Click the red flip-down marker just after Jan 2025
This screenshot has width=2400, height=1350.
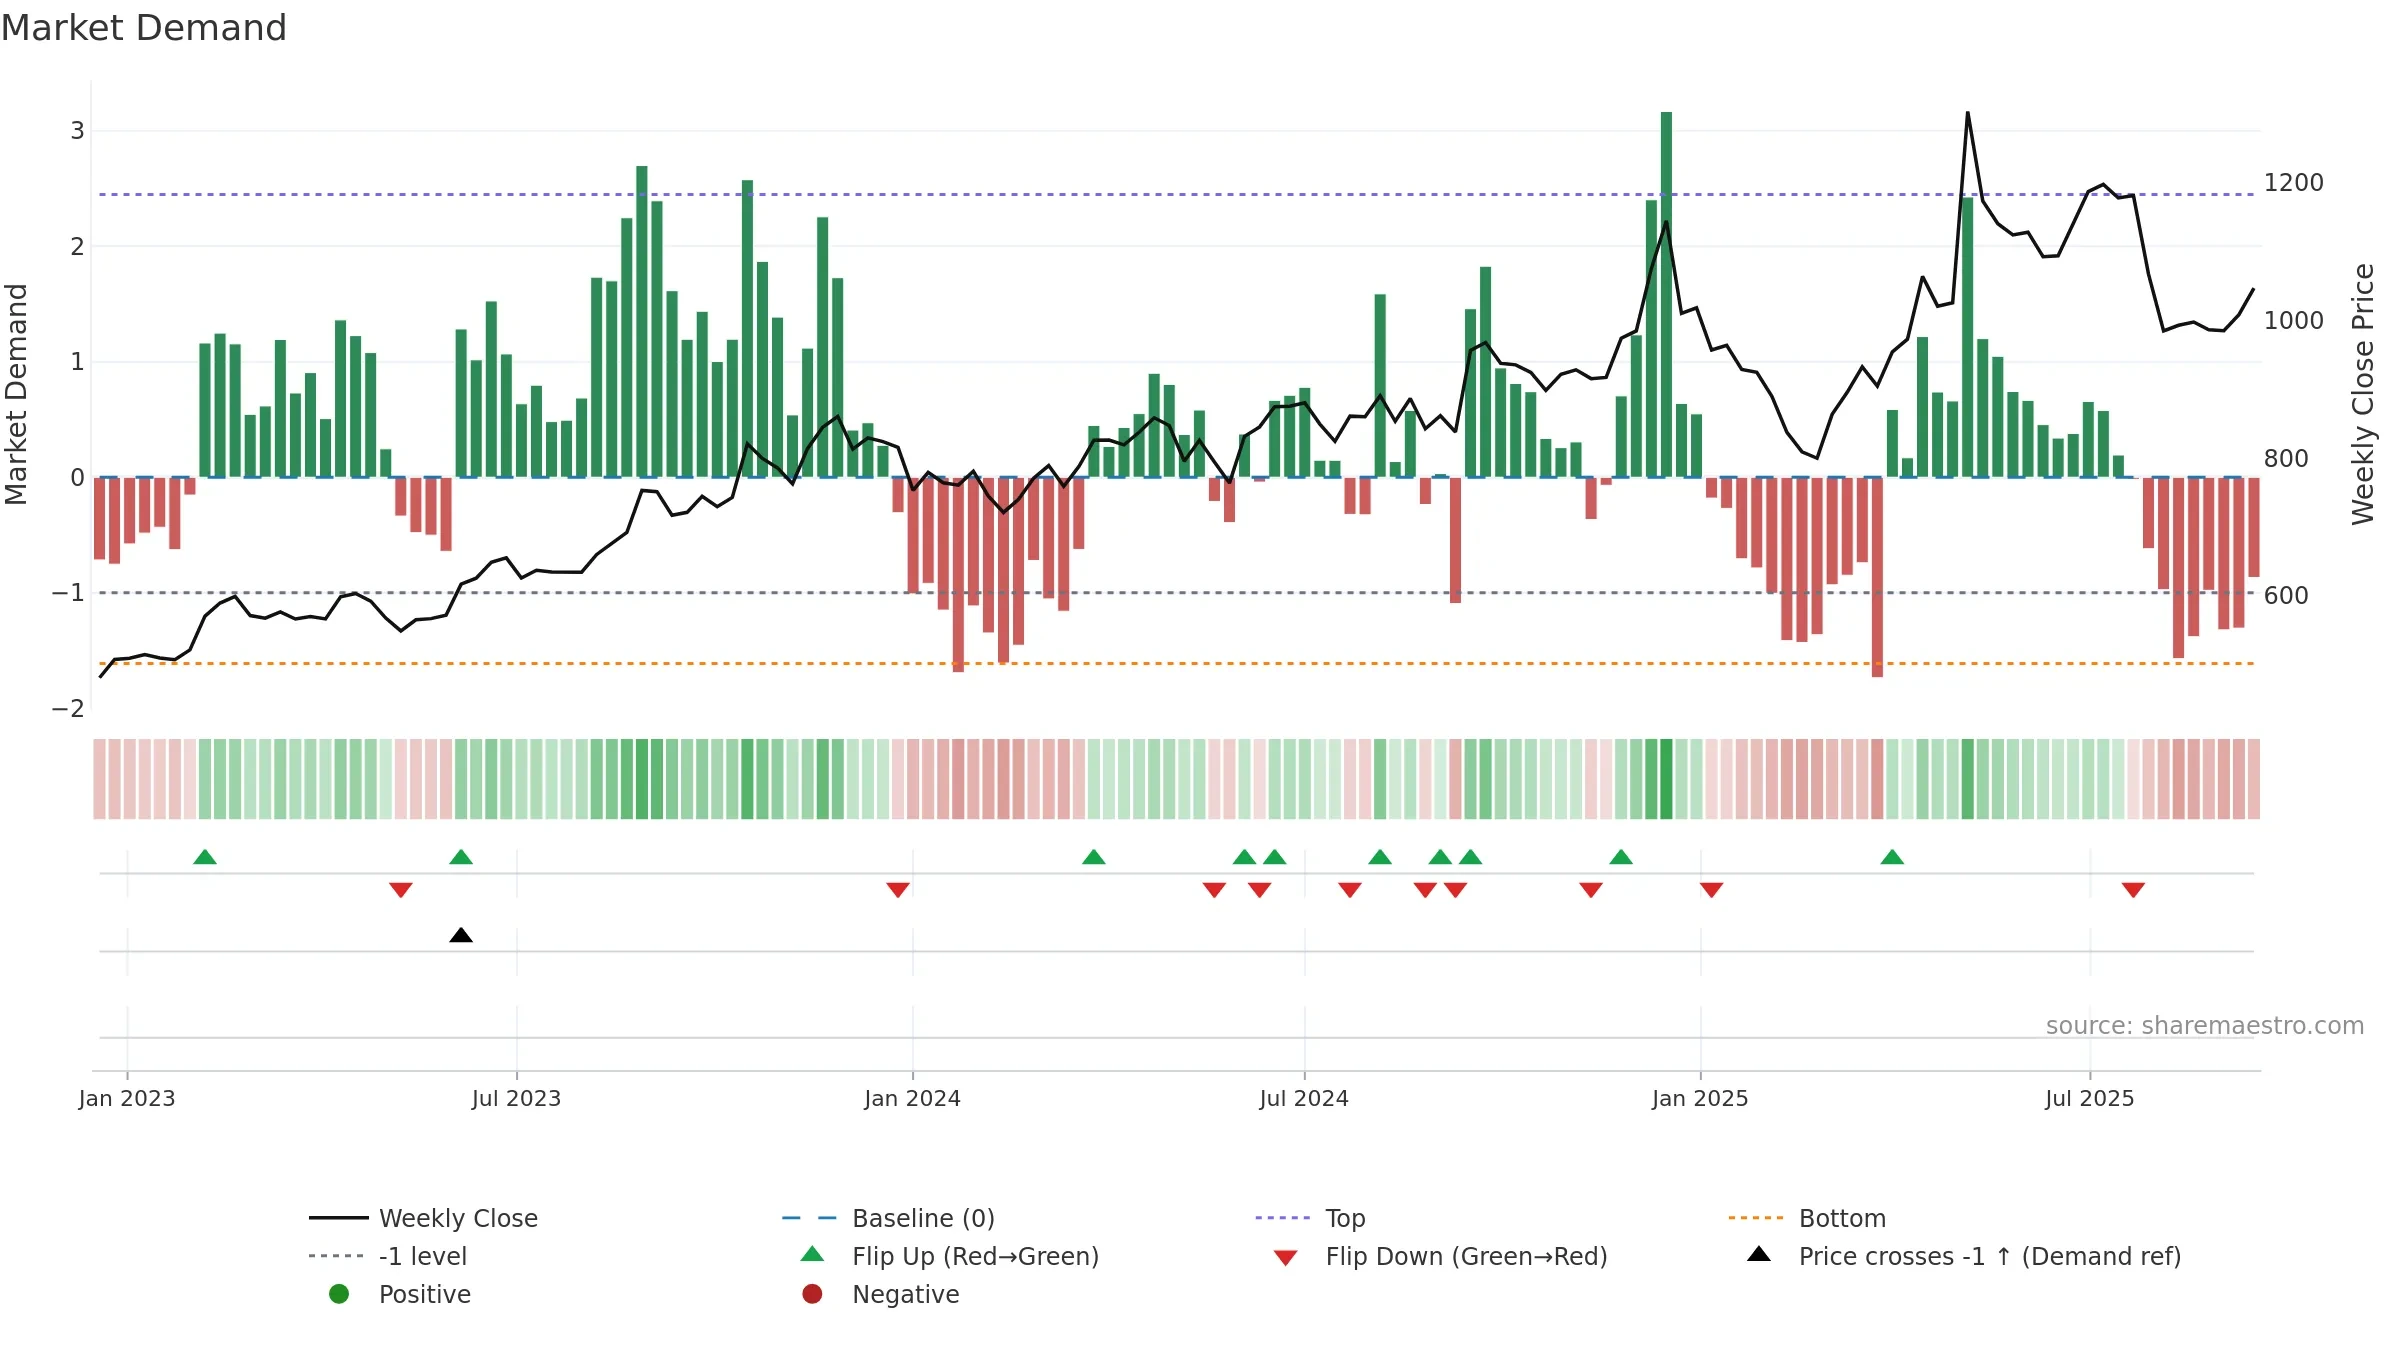[1711, 890]
